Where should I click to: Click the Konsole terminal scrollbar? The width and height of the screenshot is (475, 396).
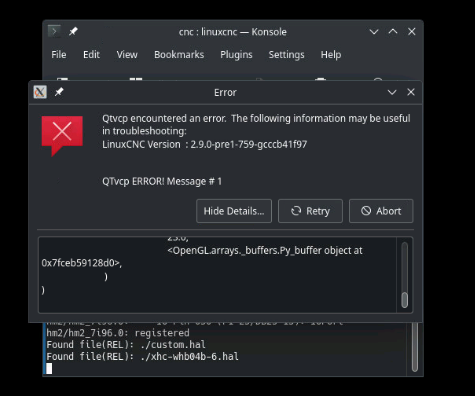coord(415,347)
